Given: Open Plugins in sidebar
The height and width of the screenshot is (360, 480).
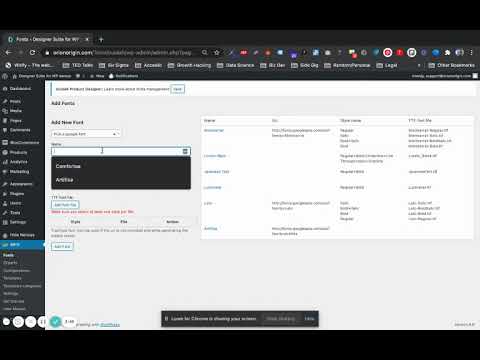Looking at the screenshot, I should click(x=17, y=194).
